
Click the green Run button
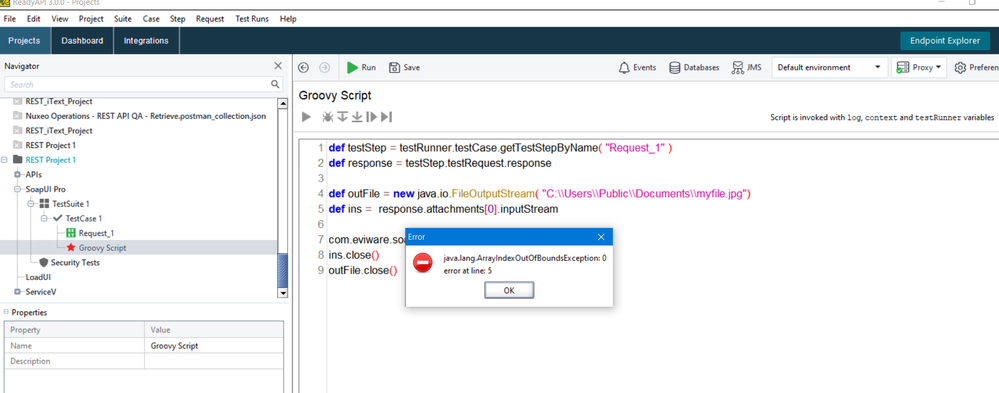(361, 68)
